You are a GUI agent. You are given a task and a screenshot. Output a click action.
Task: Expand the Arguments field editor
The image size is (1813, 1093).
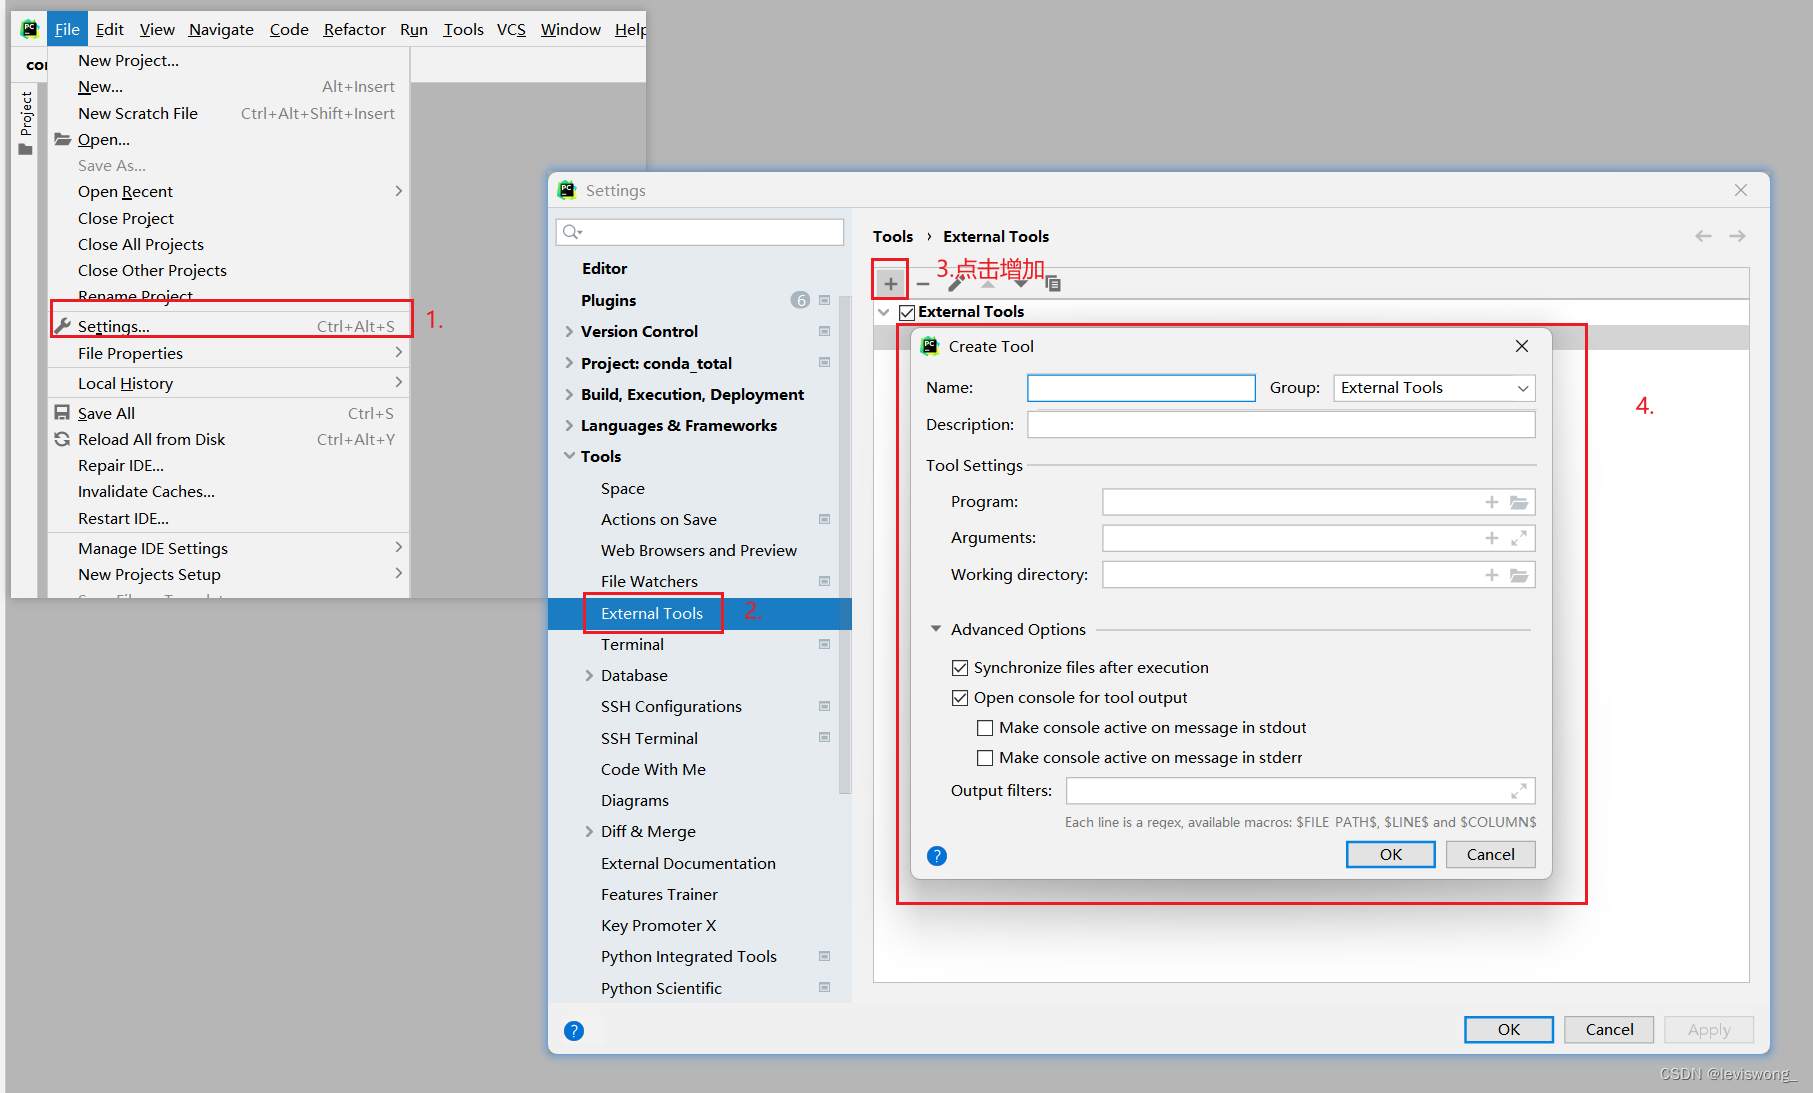pos(1519,538)
